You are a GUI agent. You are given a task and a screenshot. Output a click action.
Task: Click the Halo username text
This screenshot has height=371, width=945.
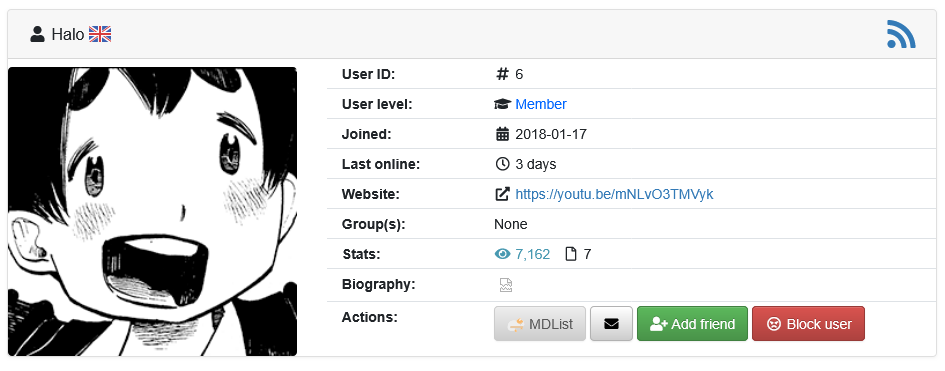(68, 35)
